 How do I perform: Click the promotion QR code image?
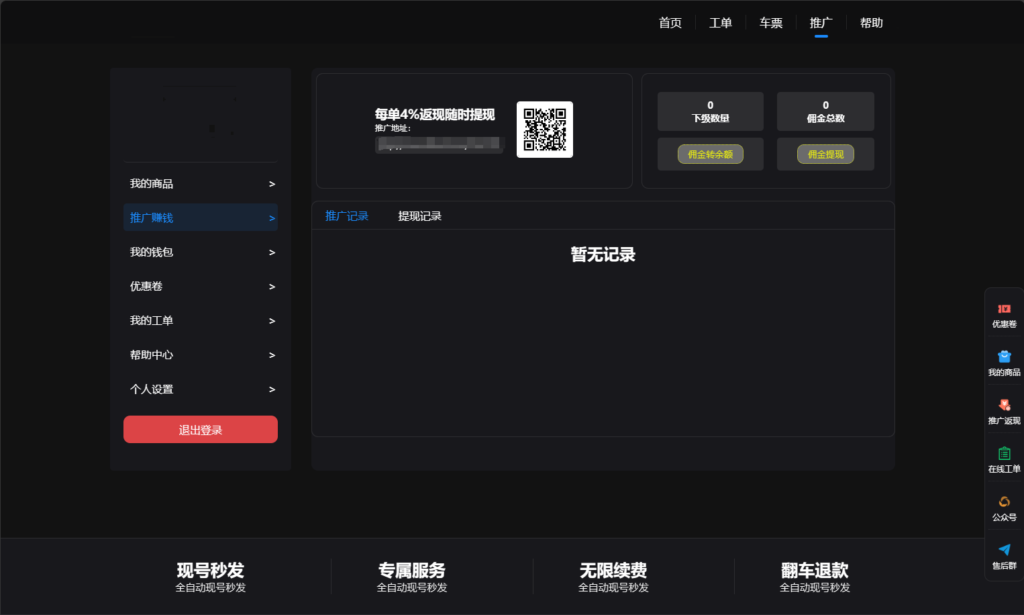544,129
